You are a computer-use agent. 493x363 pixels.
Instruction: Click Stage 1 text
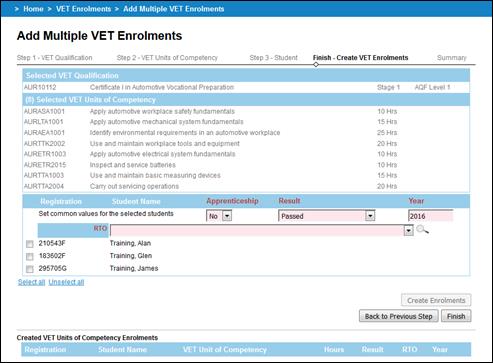pyautogui.click(x=388, y=88)
